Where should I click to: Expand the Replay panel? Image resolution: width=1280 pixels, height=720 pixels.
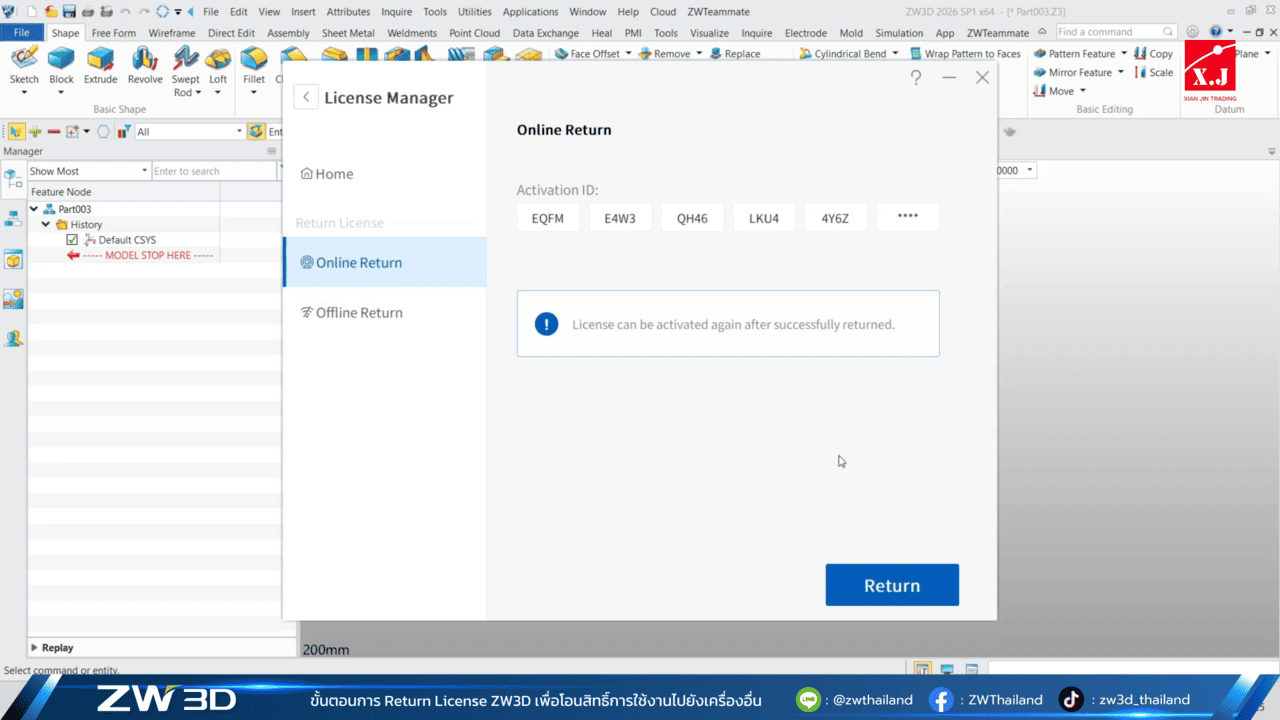point(36,647)
